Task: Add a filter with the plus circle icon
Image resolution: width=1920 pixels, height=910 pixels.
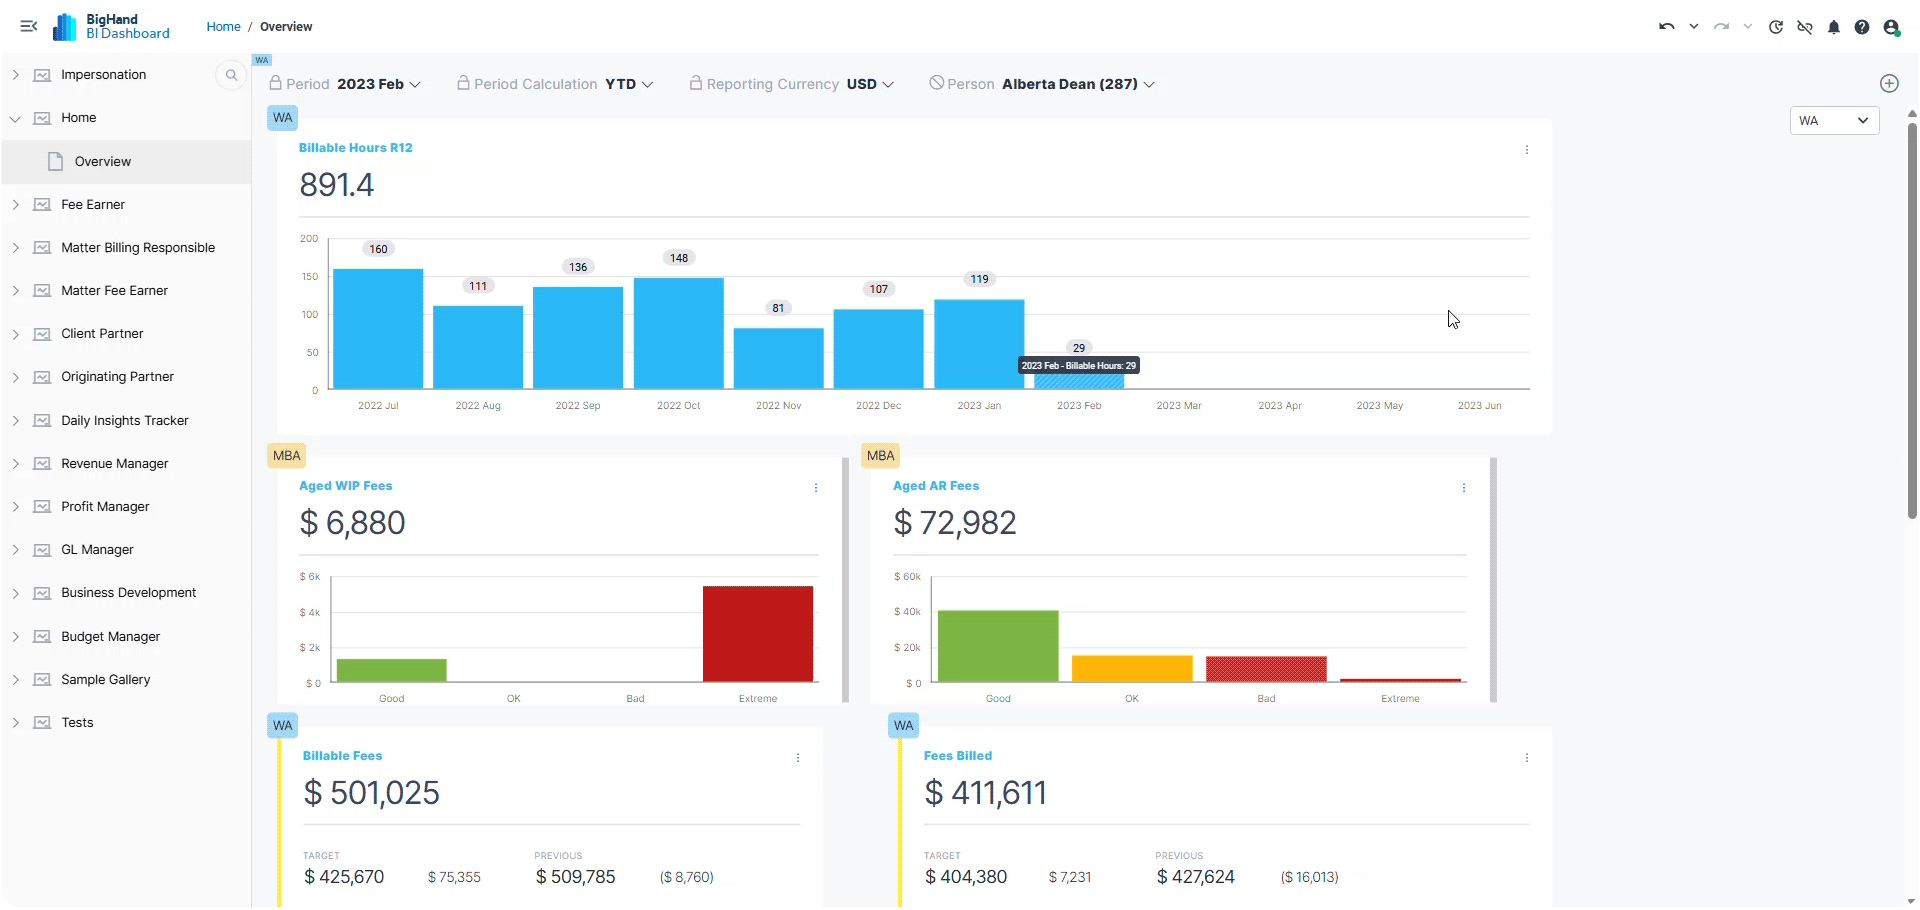Action: (x=1889, y=84)
